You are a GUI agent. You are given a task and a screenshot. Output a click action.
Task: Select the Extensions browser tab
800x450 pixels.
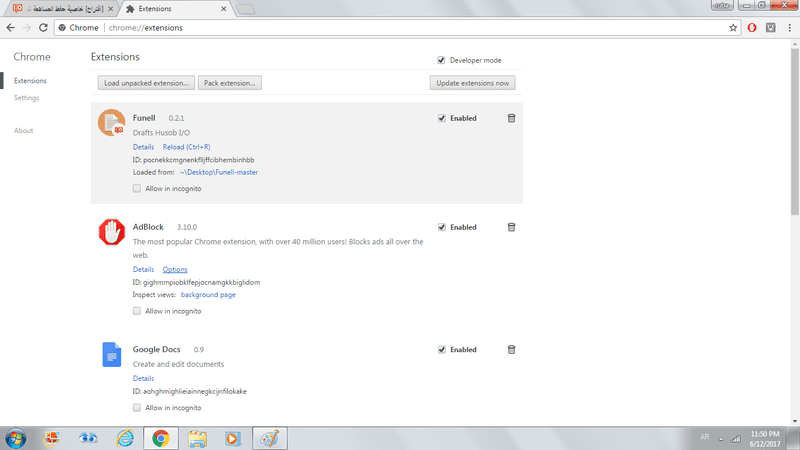click(176, 9)
